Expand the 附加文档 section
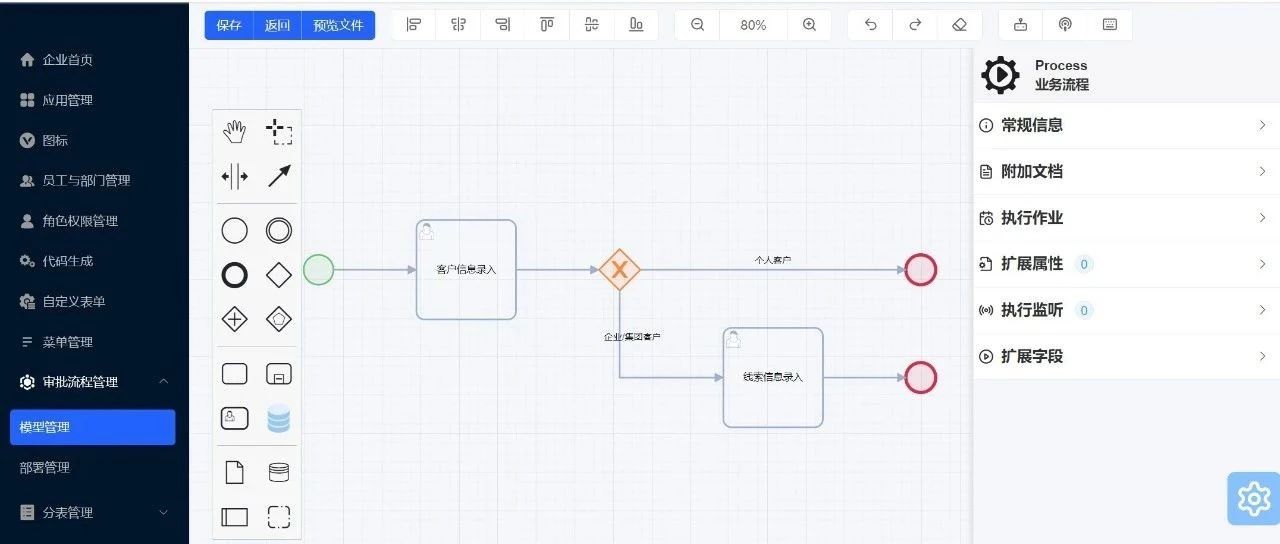The height and width of the screenshot is (544, 1280). click(1126, 171)
